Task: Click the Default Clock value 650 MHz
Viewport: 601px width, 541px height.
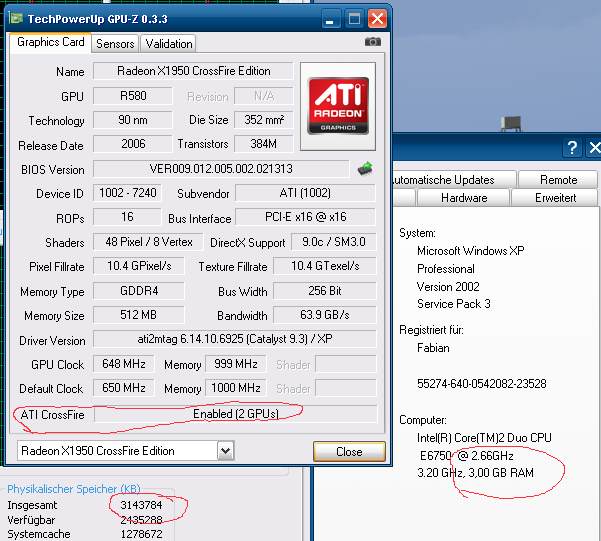Action: (124, 388)
